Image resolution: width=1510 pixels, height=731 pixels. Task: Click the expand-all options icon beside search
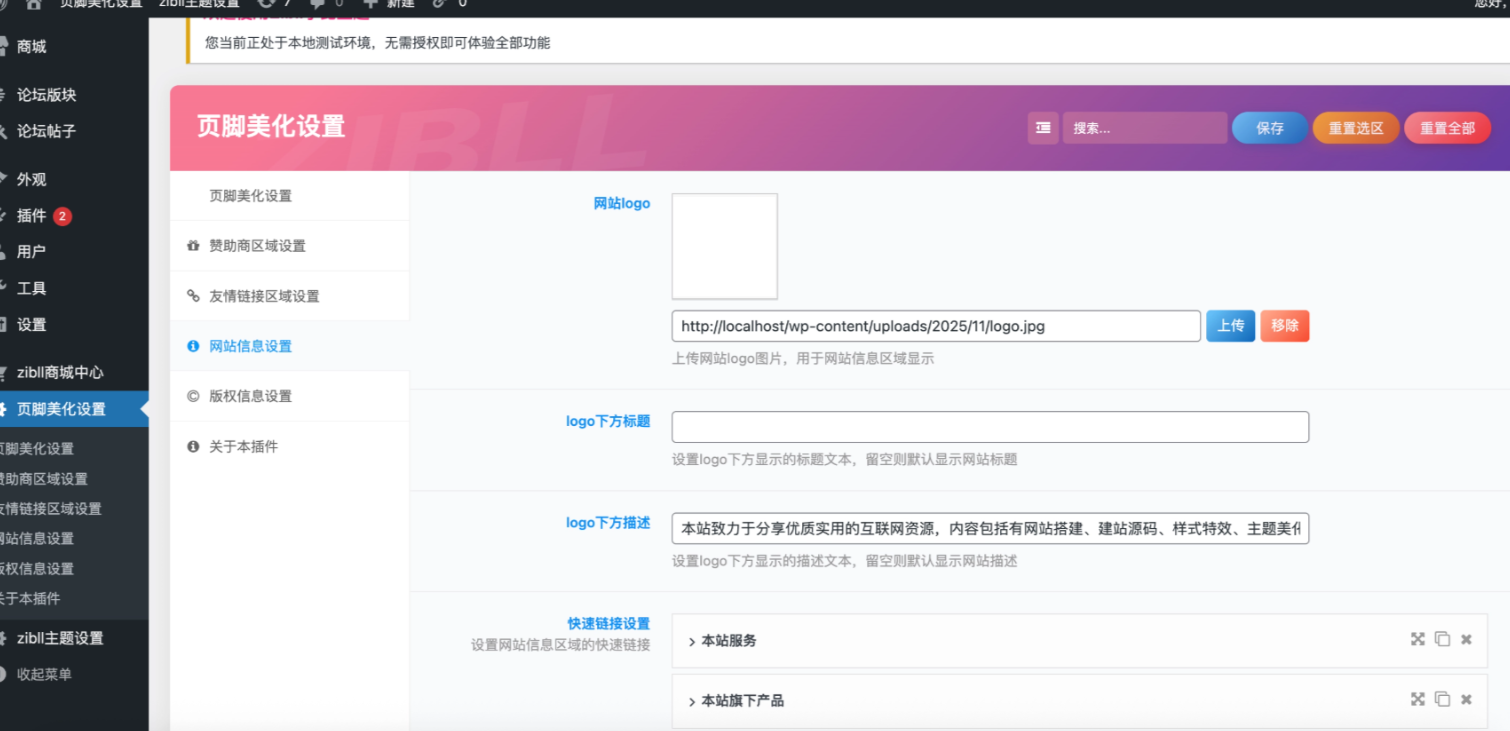(x=1043, y=128)
